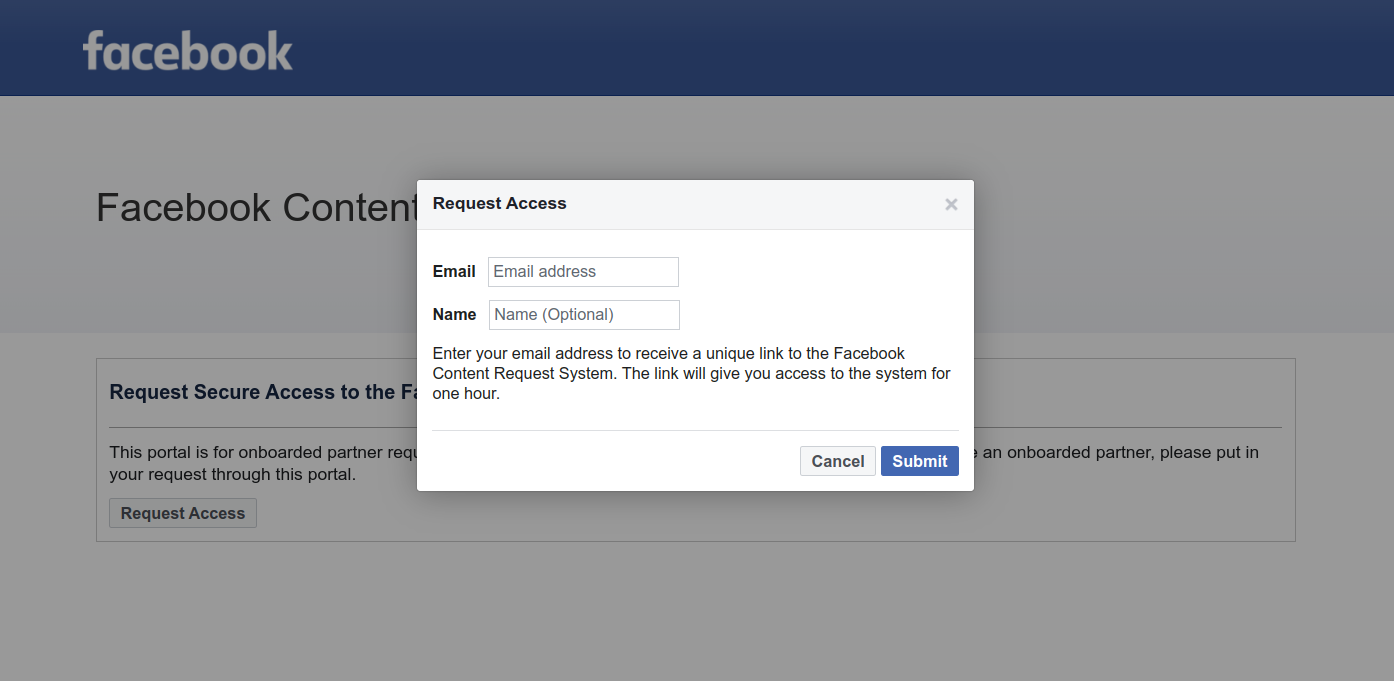This screenshot has height=681, width=1394.
Task: Click into the Name (Optional) field
Action: coord(584,315)
